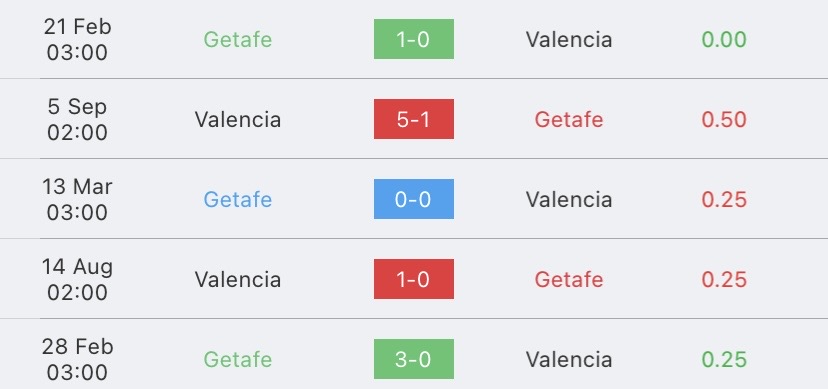
Task: Open the blue 0-0 score badge
Action: (413, 199)
